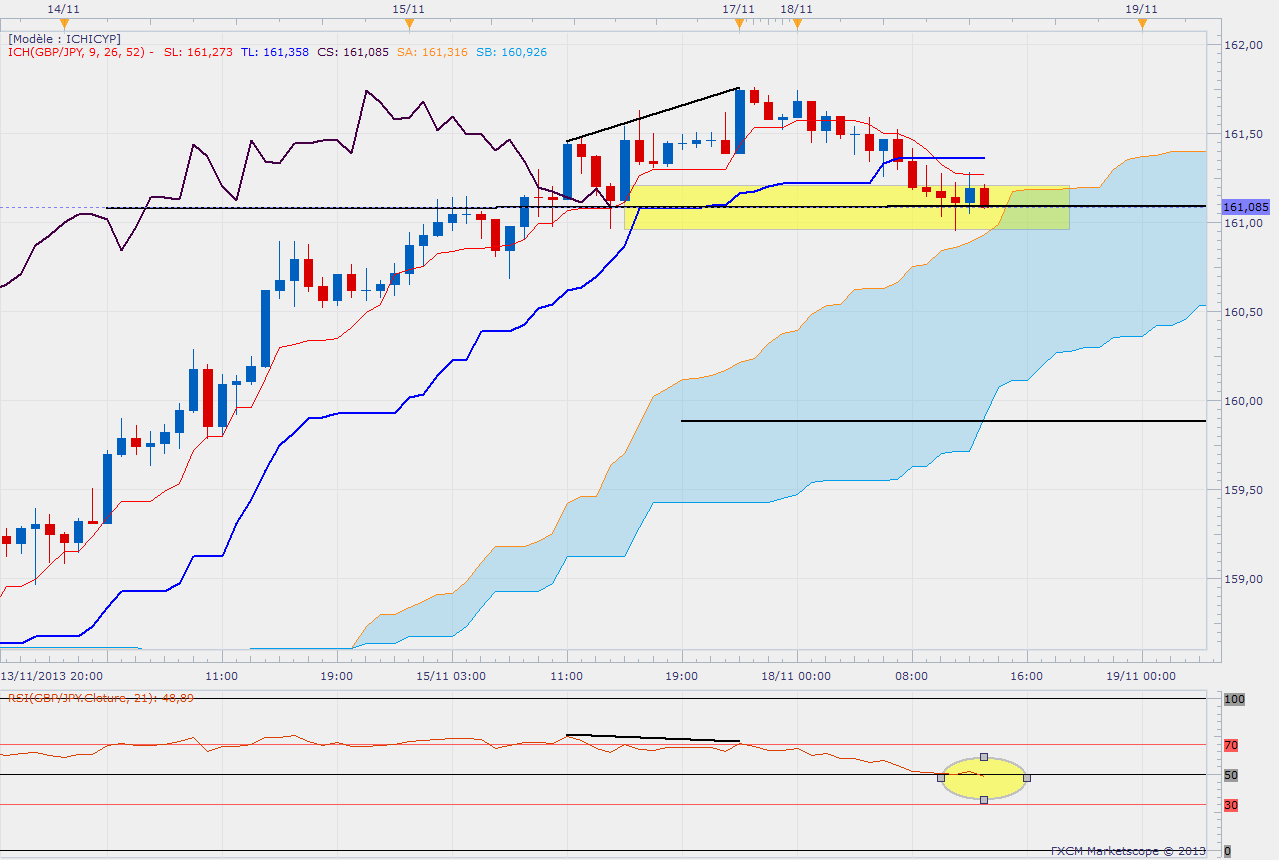
Task: Select the yellow rectangle zone on the price chart
Action: (x=846, y=207)
